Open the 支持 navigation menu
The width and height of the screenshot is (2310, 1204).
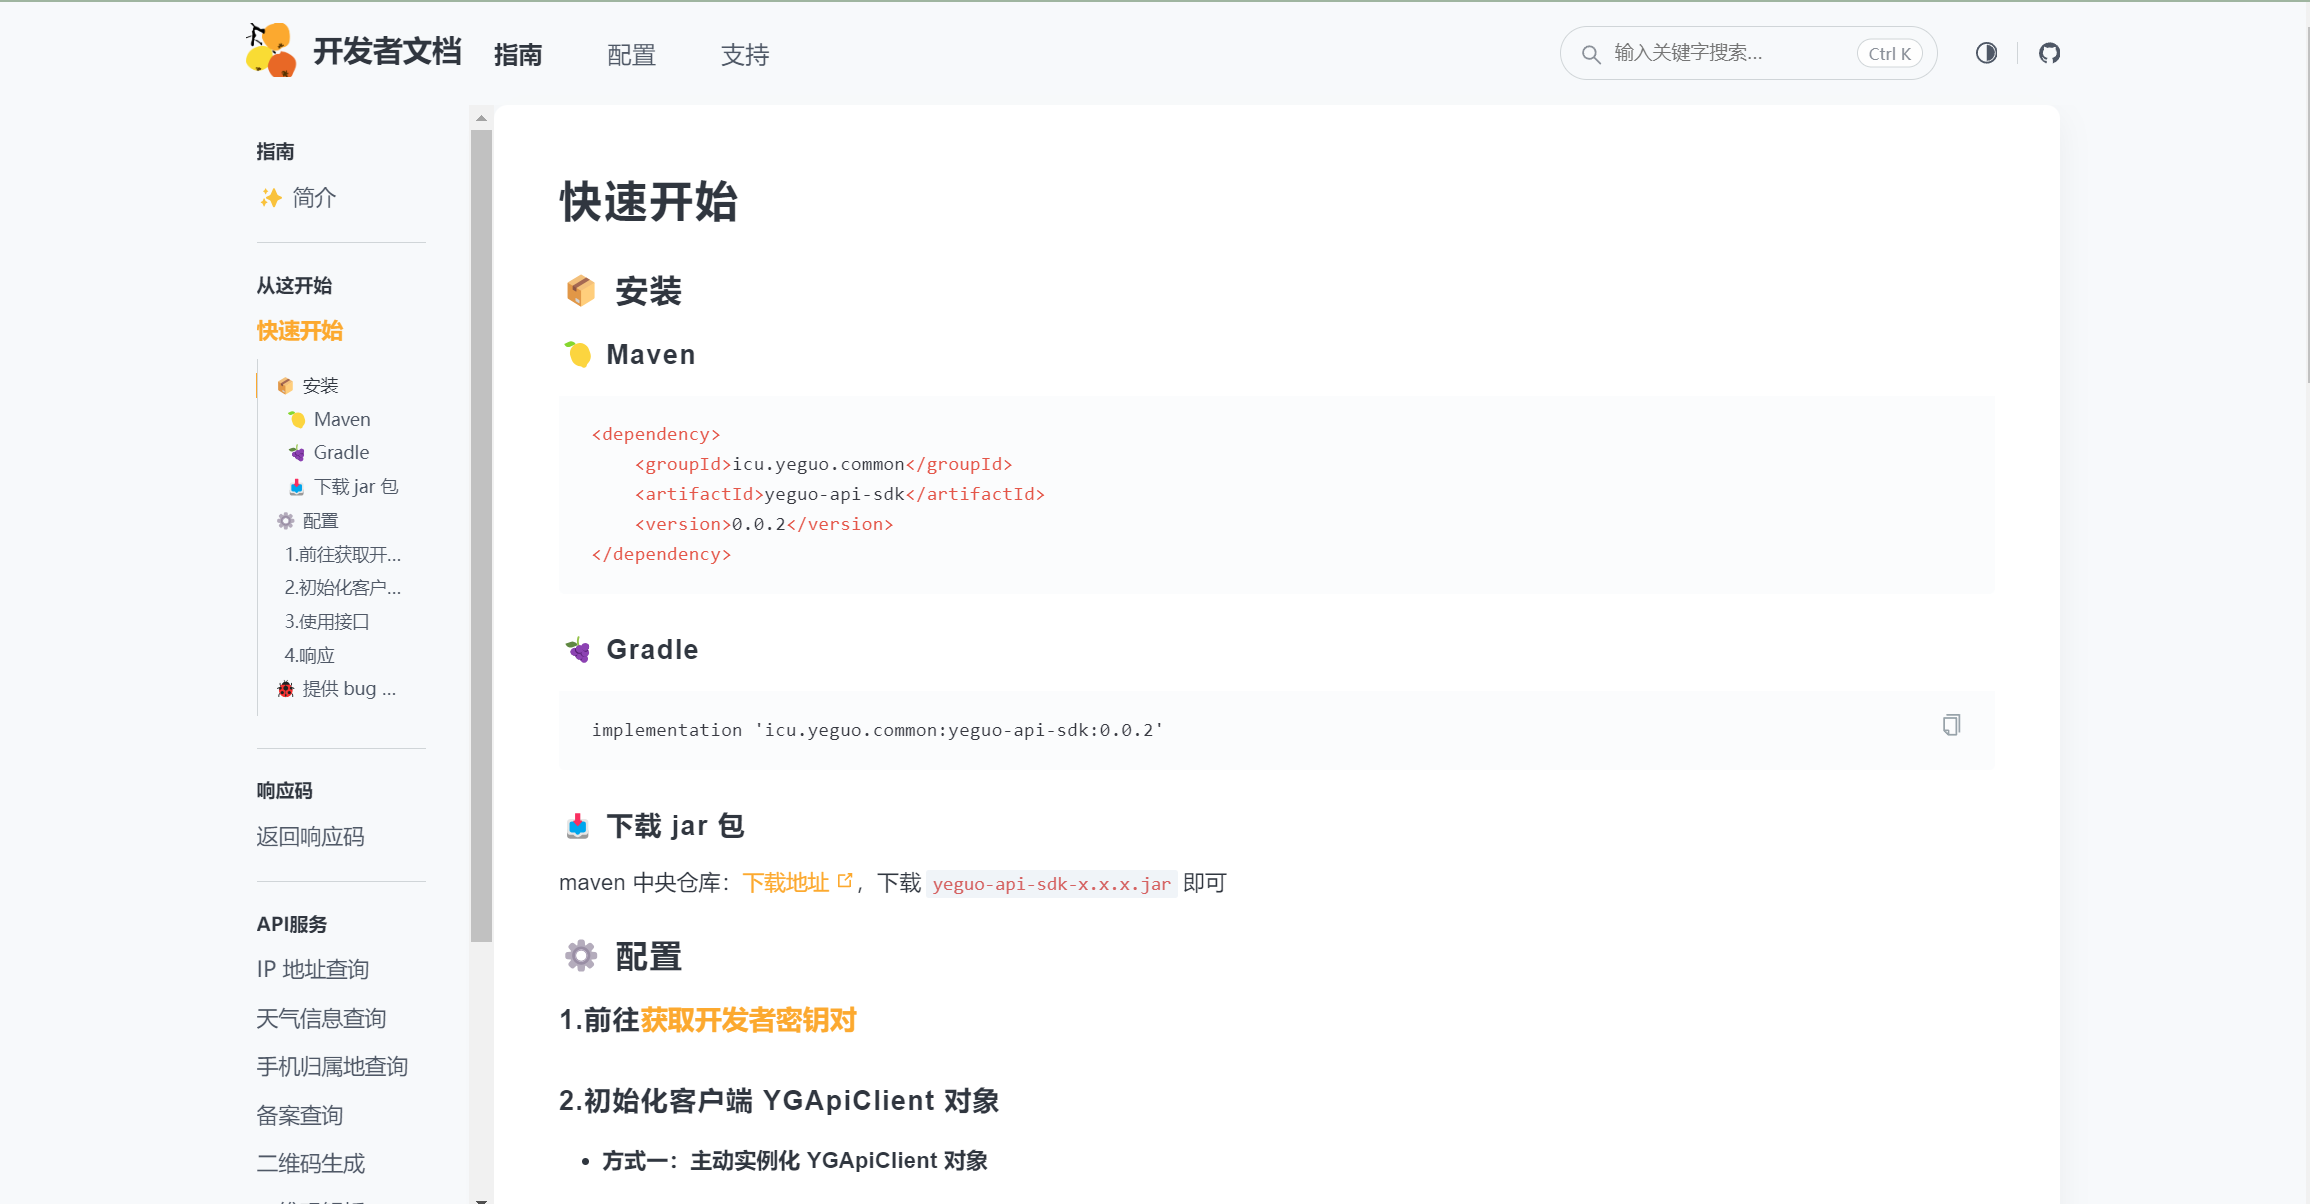point(744,54)
